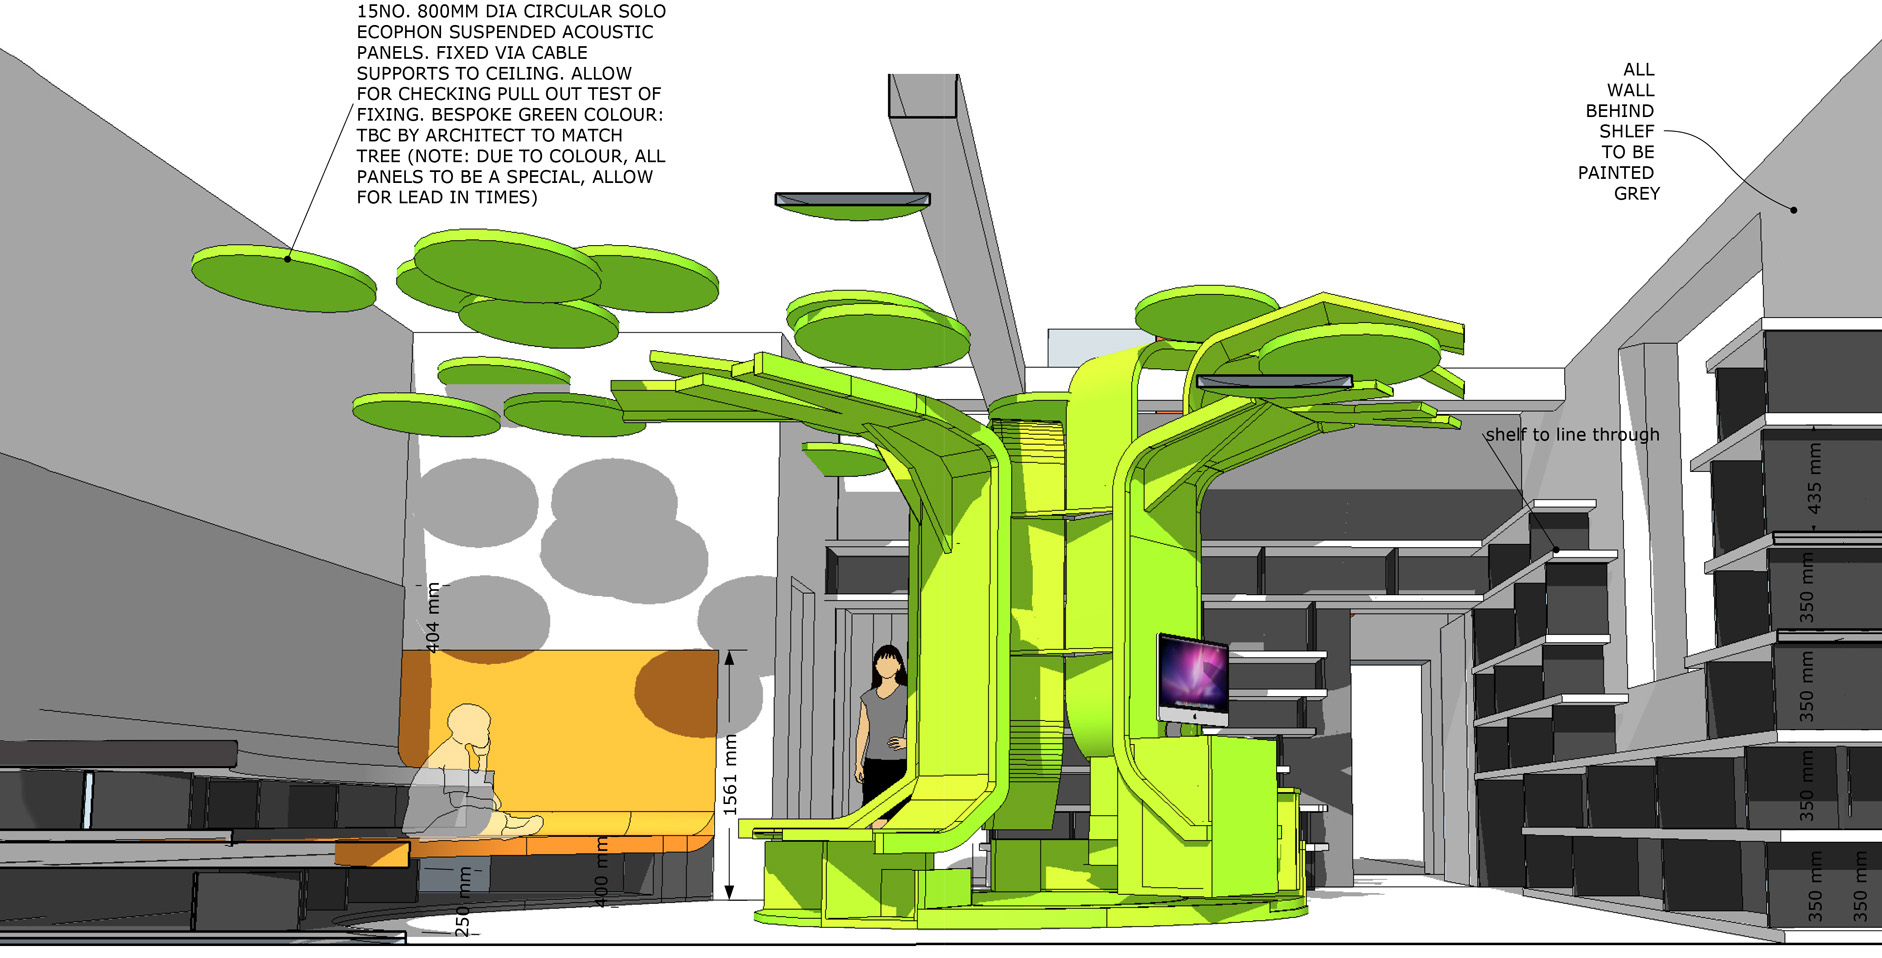Select the "shelf to line through" label
The image size is (1882, 958).
tap(1572, 435)
